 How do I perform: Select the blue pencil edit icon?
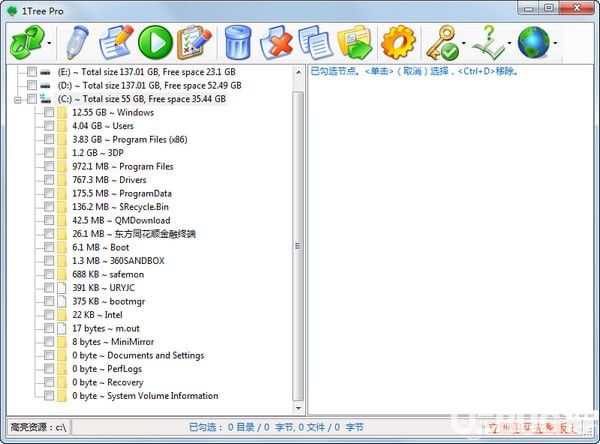pos(77,42)
